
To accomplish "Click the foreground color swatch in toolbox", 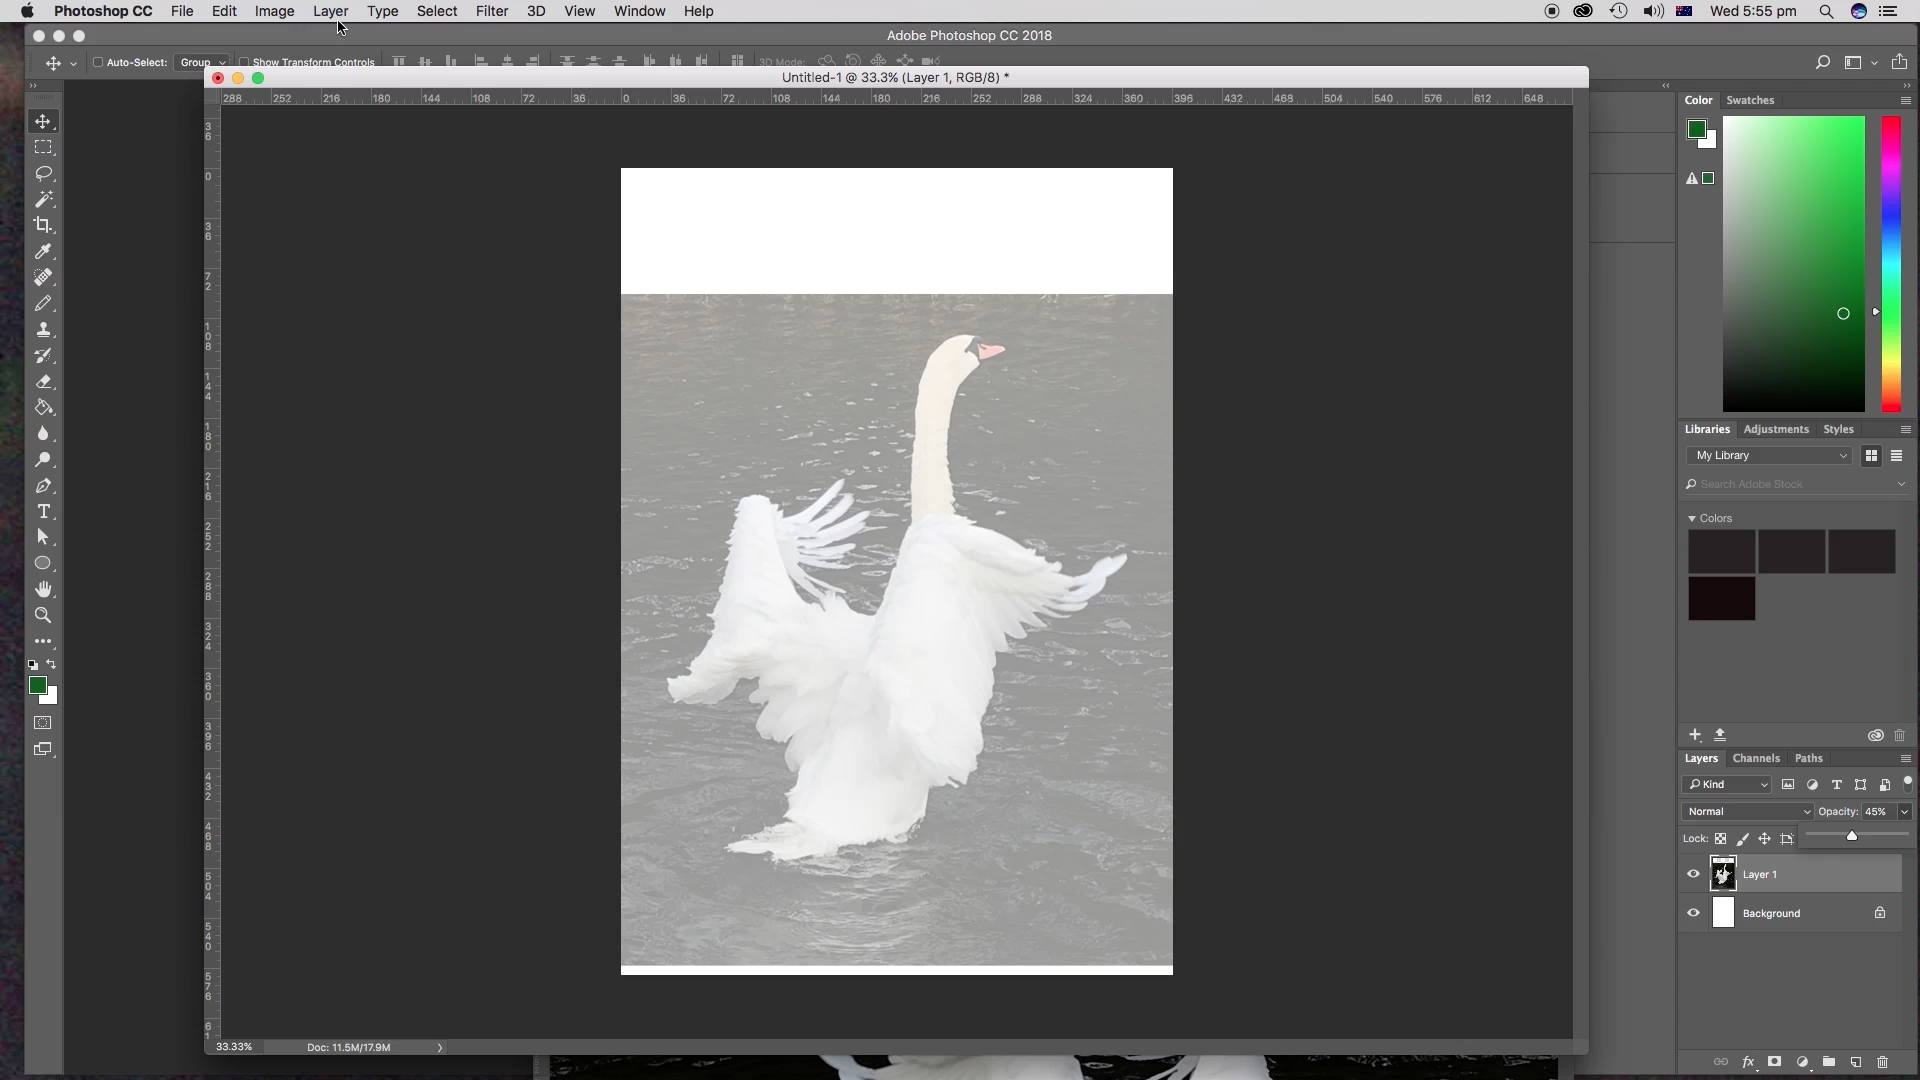I will click(x=37, y=685).
